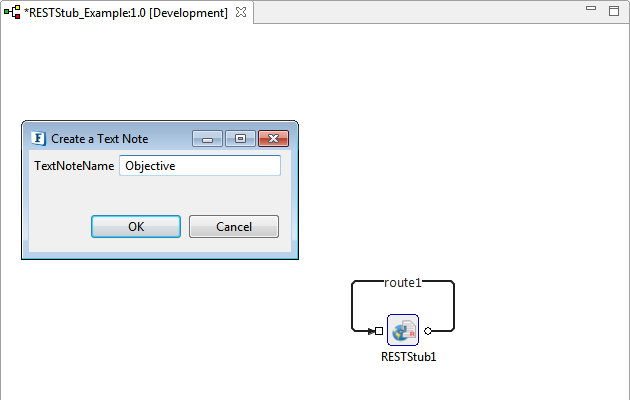Click the flow icon on editor tab
Screen dimensions: 630x400
(12, 12)
